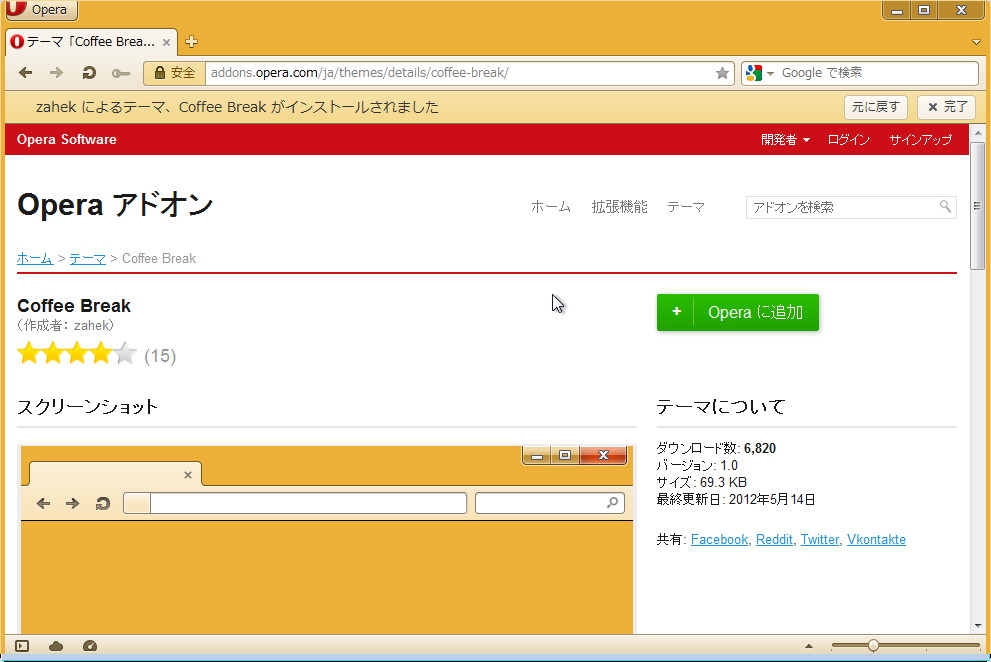This screenshot has height=662, width=991.
Task: Adjust the zoom slider handle
Action: [873, 646]
